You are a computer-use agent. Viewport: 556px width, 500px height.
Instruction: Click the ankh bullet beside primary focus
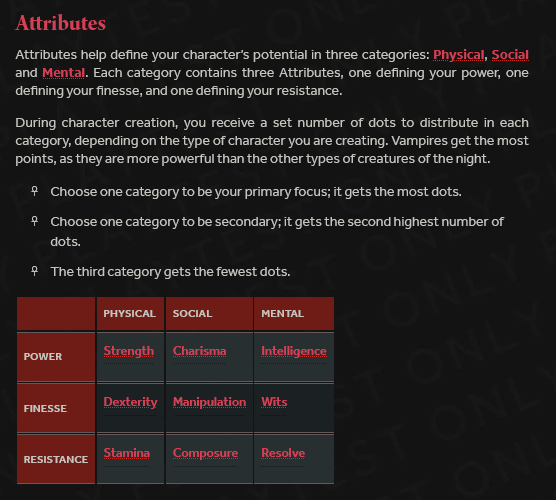[34, 191]
